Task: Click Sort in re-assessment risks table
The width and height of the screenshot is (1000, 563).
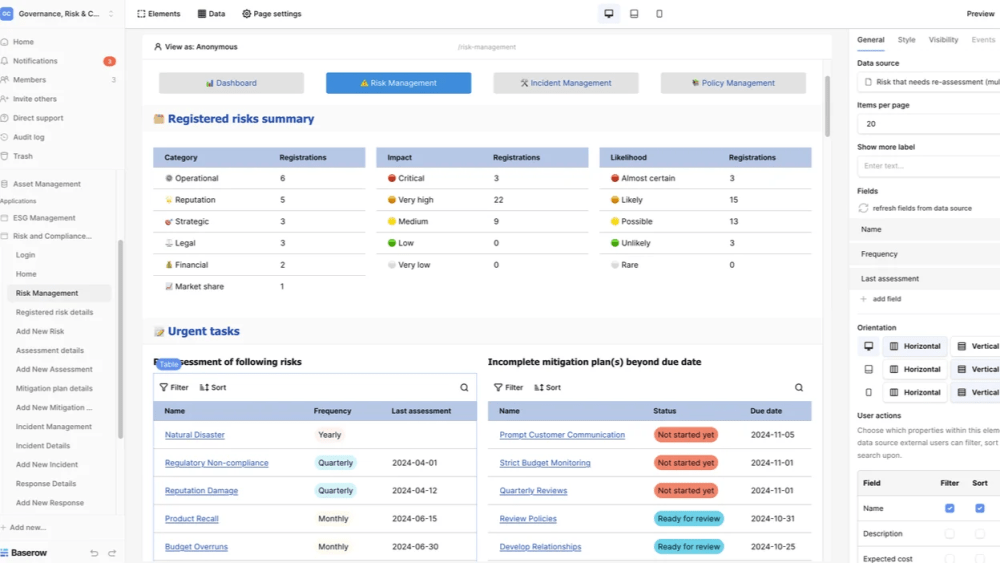Action: pyautogui.click(x=213, y=388)
